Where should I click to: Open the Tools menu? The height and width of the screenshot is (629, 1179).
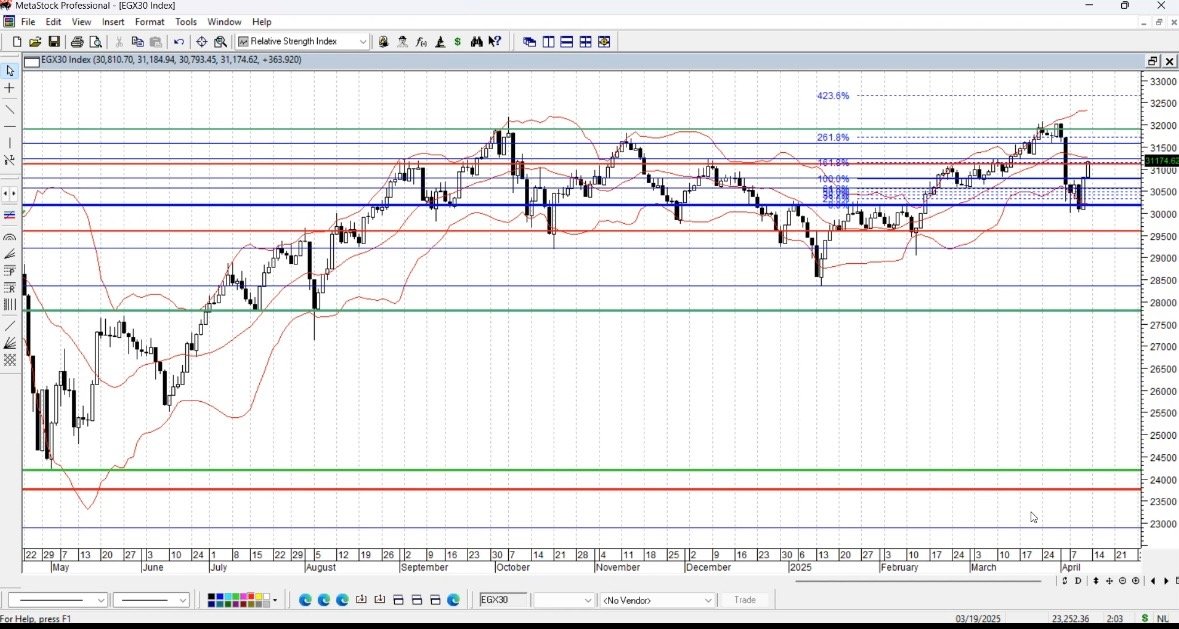click(186, 22)
